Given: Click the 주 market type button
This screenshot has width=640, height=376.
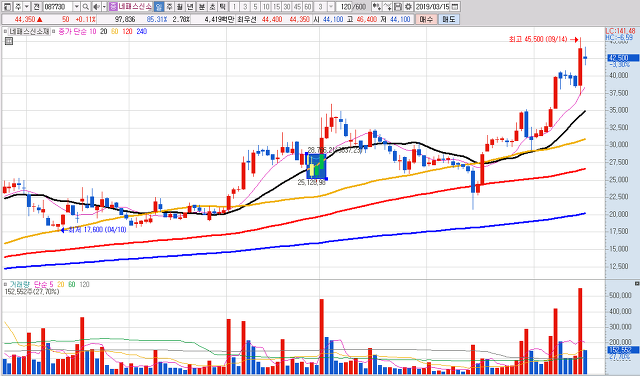Looking at the screenshot, I should (x=18, y=7).
